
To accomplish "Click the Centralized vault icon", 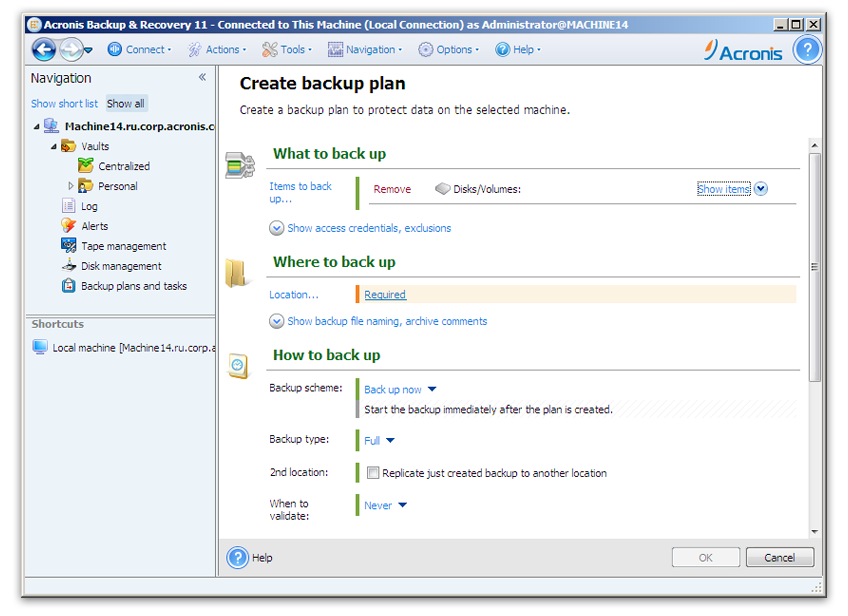I will point(85,165).
